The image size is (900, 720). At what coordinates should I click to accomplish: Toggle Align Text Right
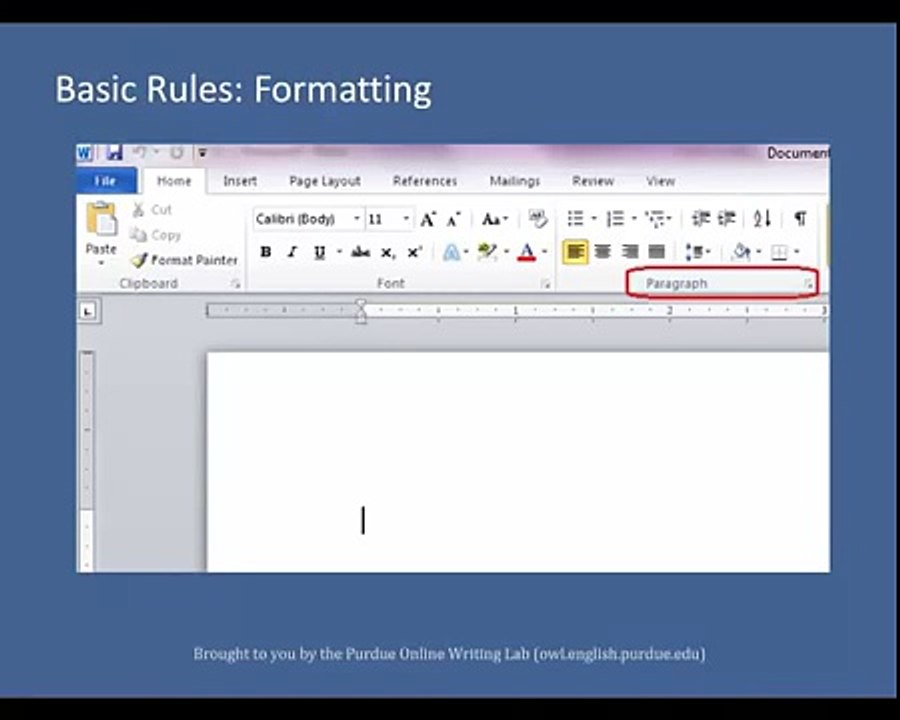click(630, 252)
